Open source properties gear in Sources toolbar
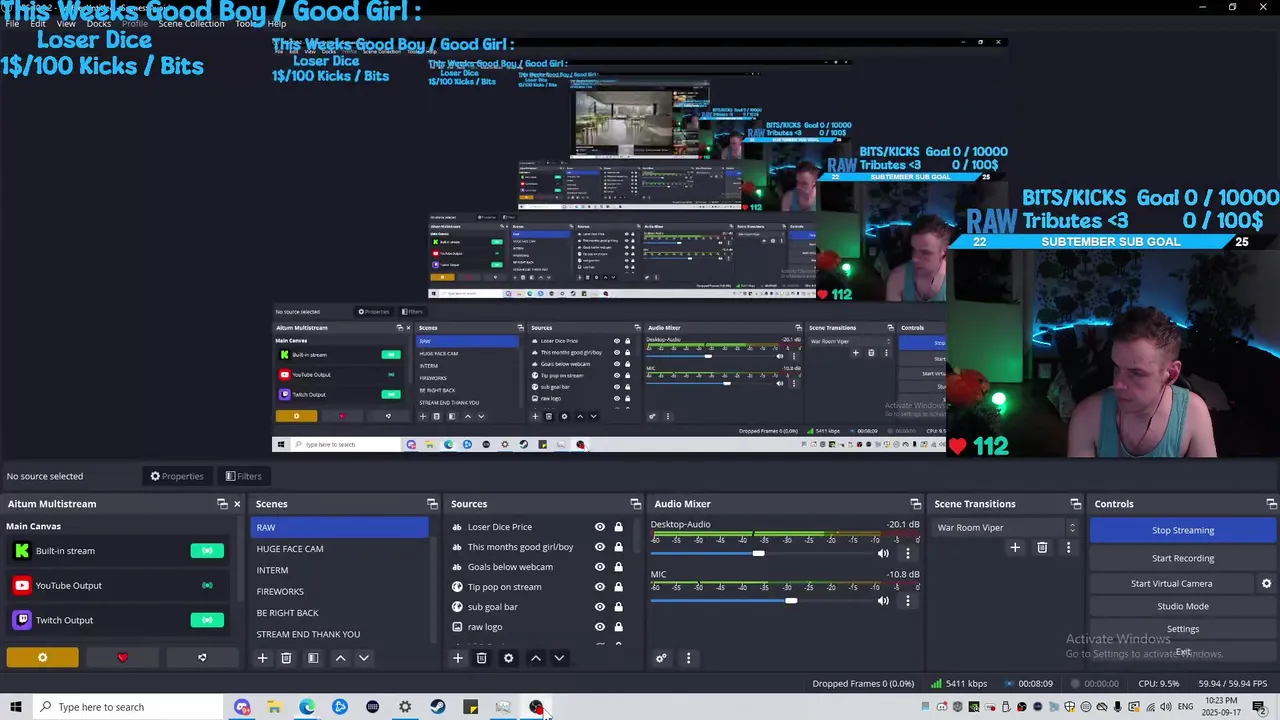 point(508,658)
